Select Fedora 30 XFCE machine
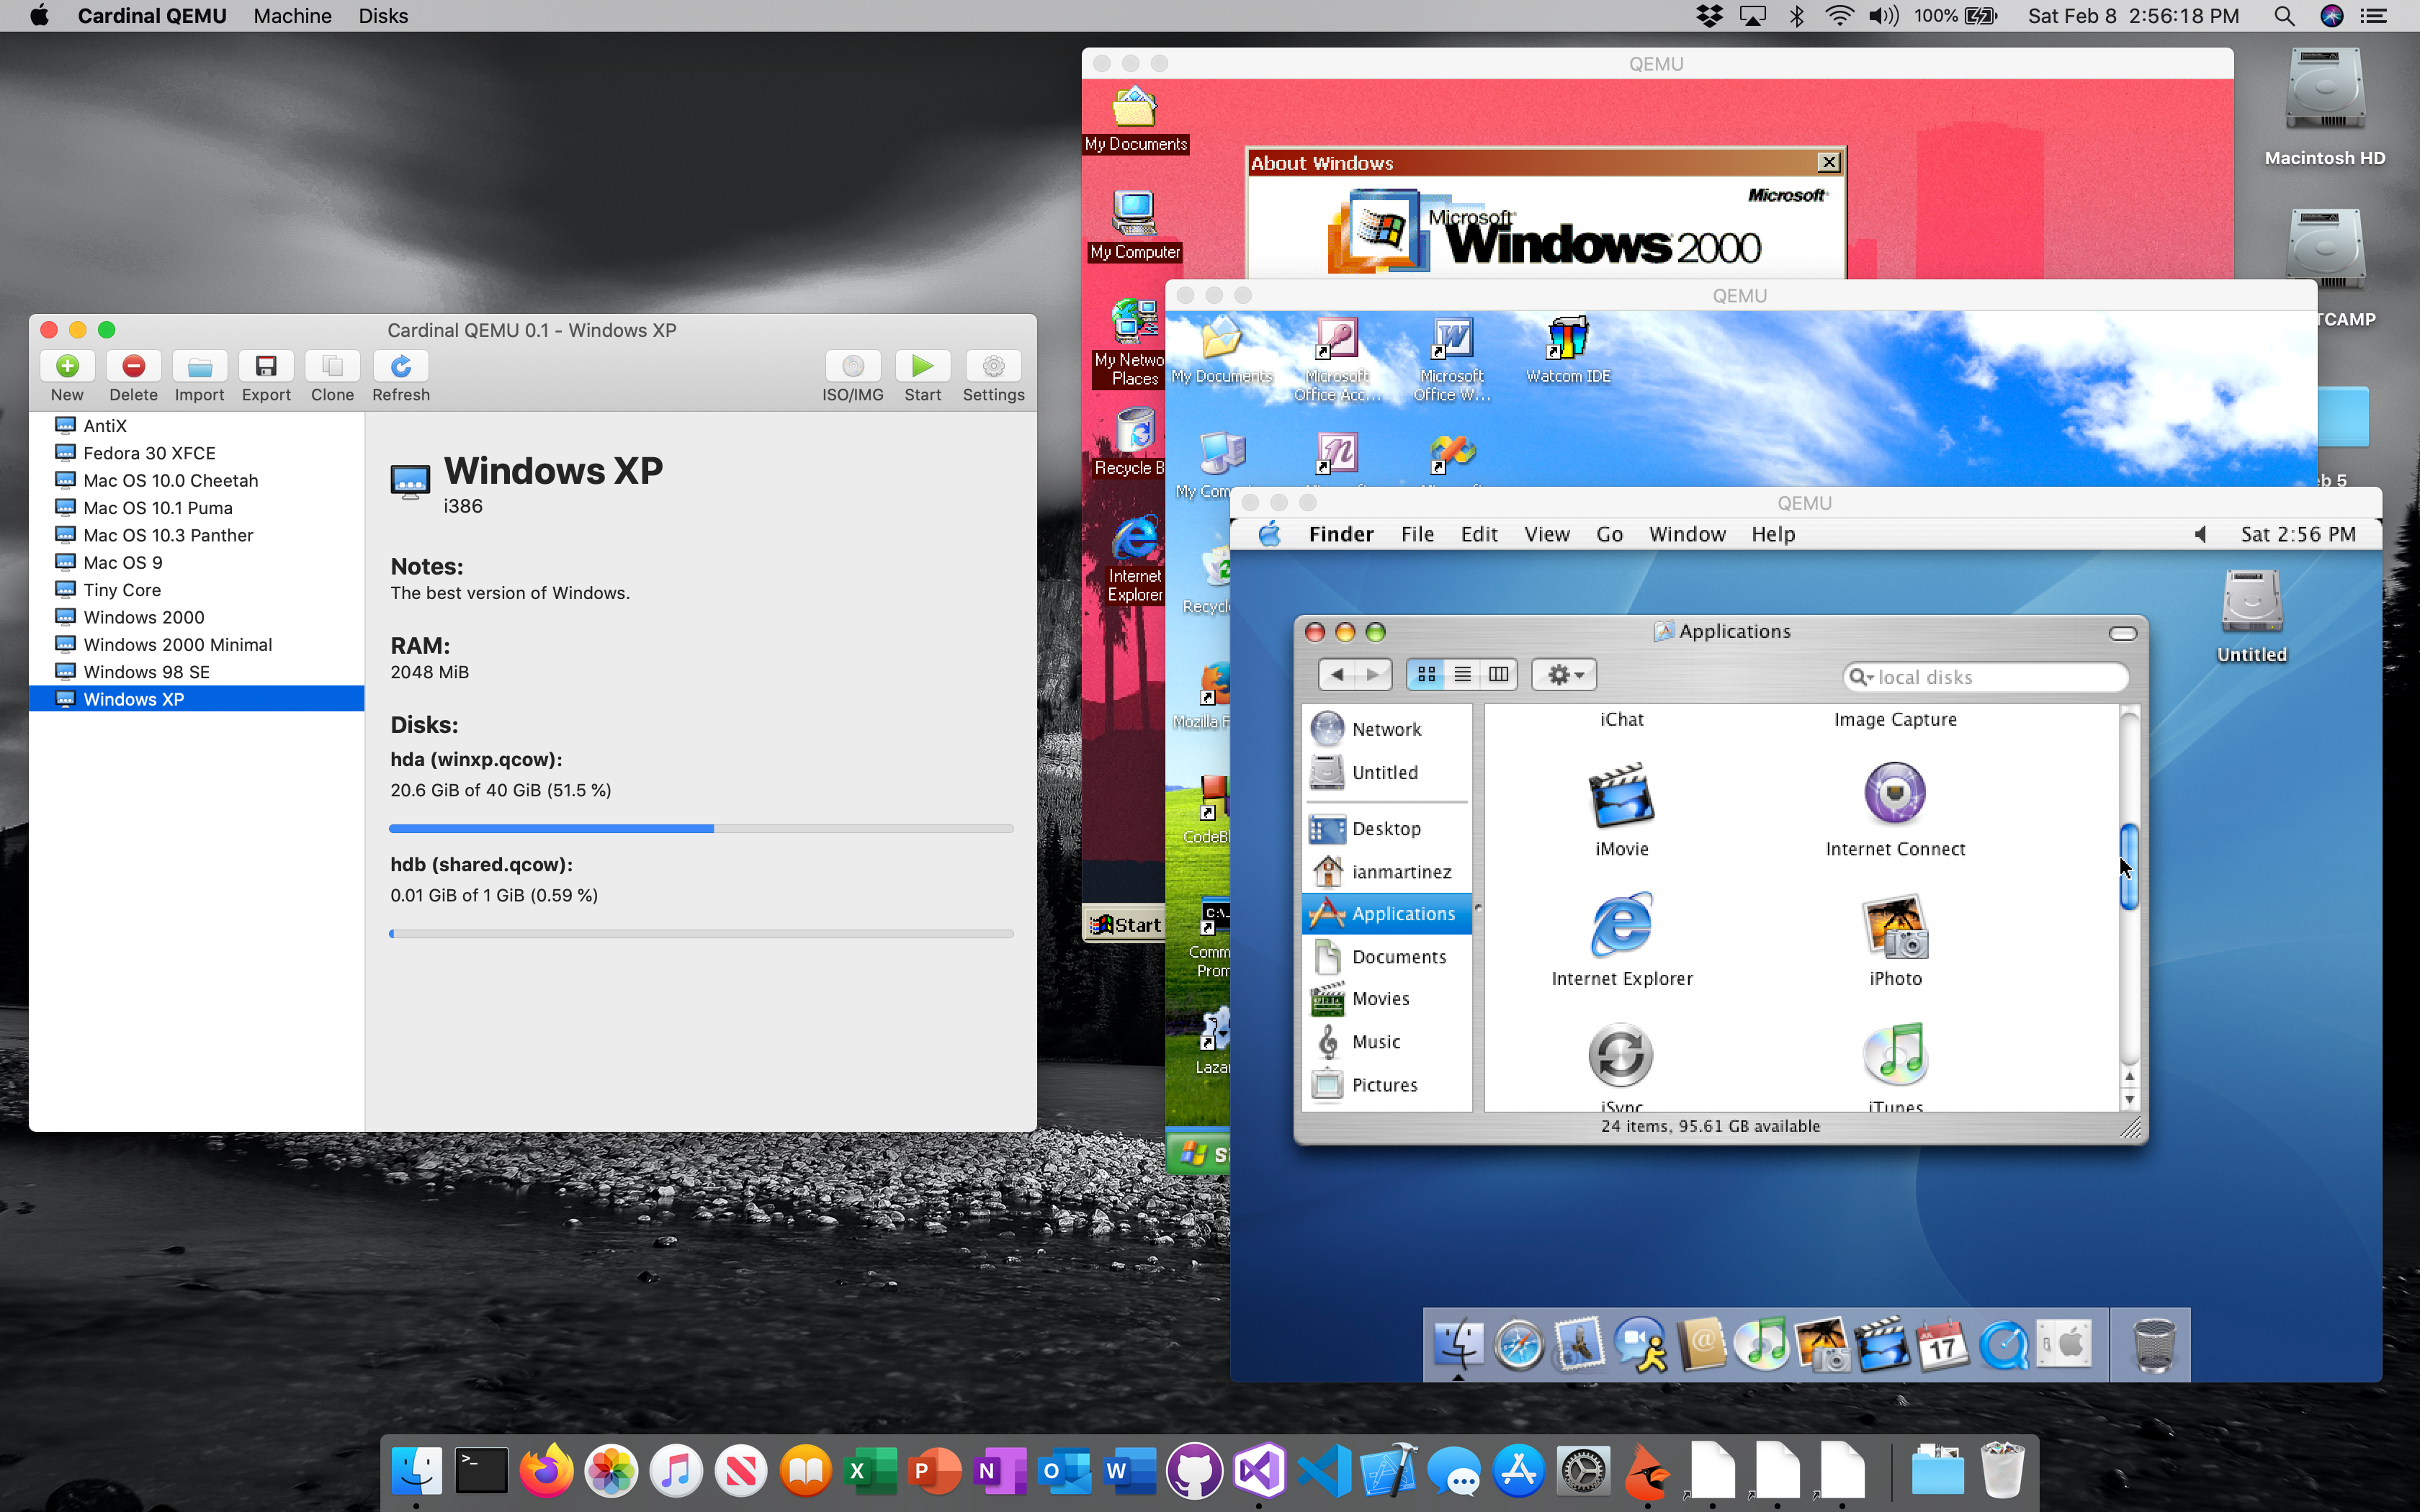 [x=197, y=453]
